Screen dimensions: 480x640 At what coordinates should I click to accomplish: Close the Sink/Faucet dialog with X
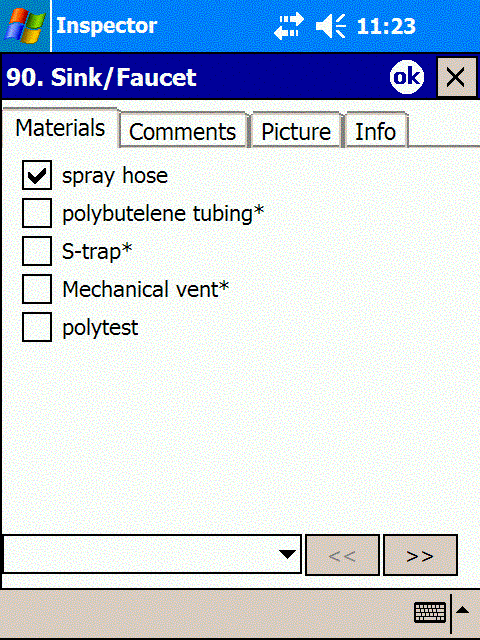point(456,77)
